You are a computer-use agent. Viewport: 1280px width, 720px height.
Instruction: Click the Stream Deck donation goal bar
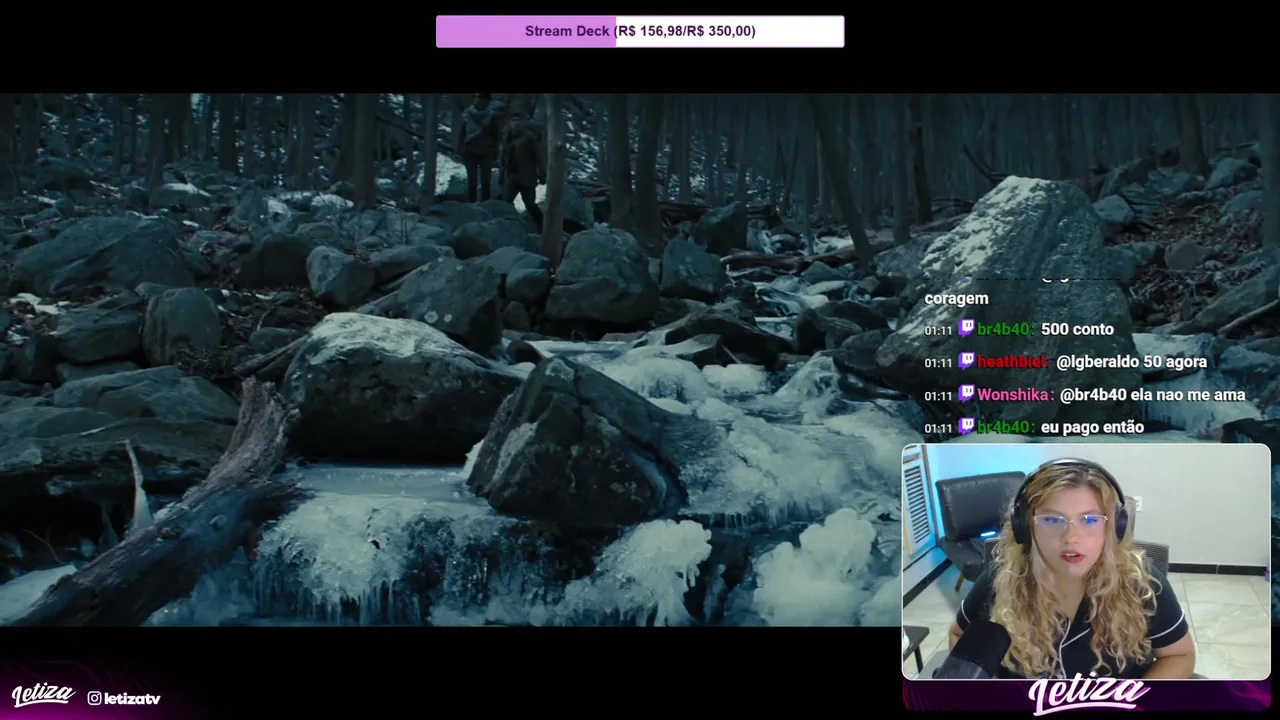tap(640, 31)
